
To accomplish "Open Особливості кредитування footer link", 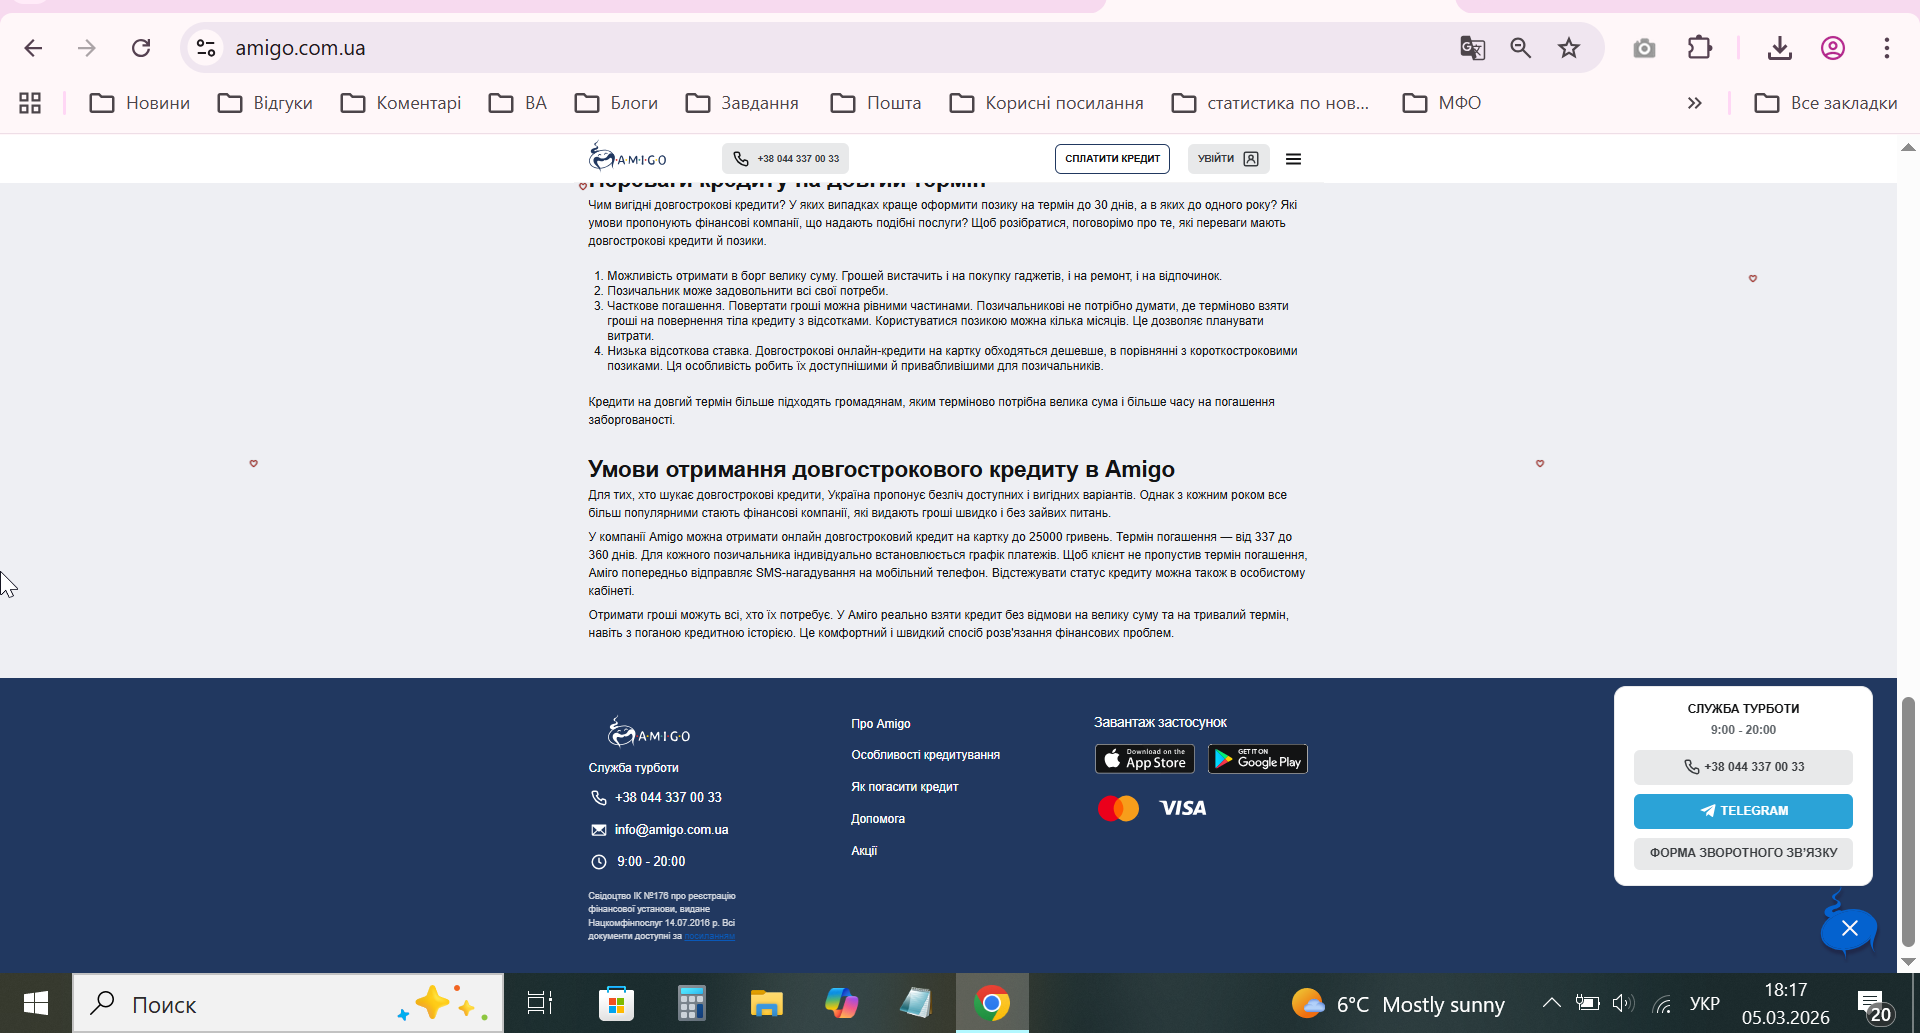I will [926, 755].
